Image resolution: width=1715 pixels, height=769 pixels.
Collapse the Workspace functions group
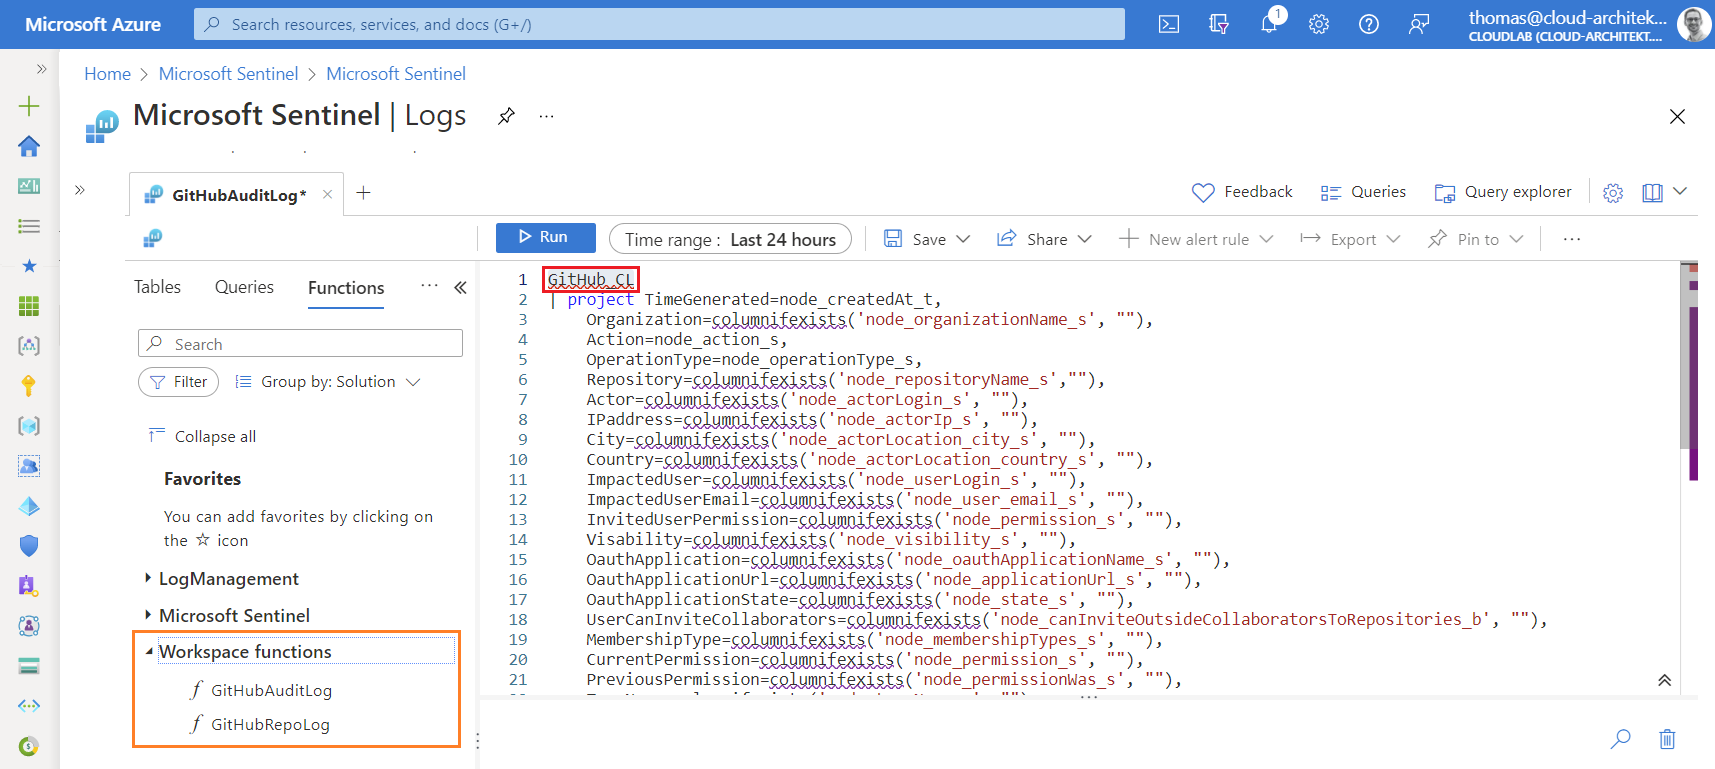(149, 651)
